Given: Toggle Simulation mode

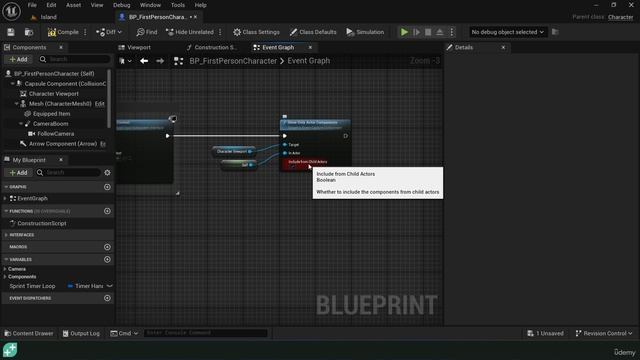Looking at the screenshot, I should click(365, 32).
